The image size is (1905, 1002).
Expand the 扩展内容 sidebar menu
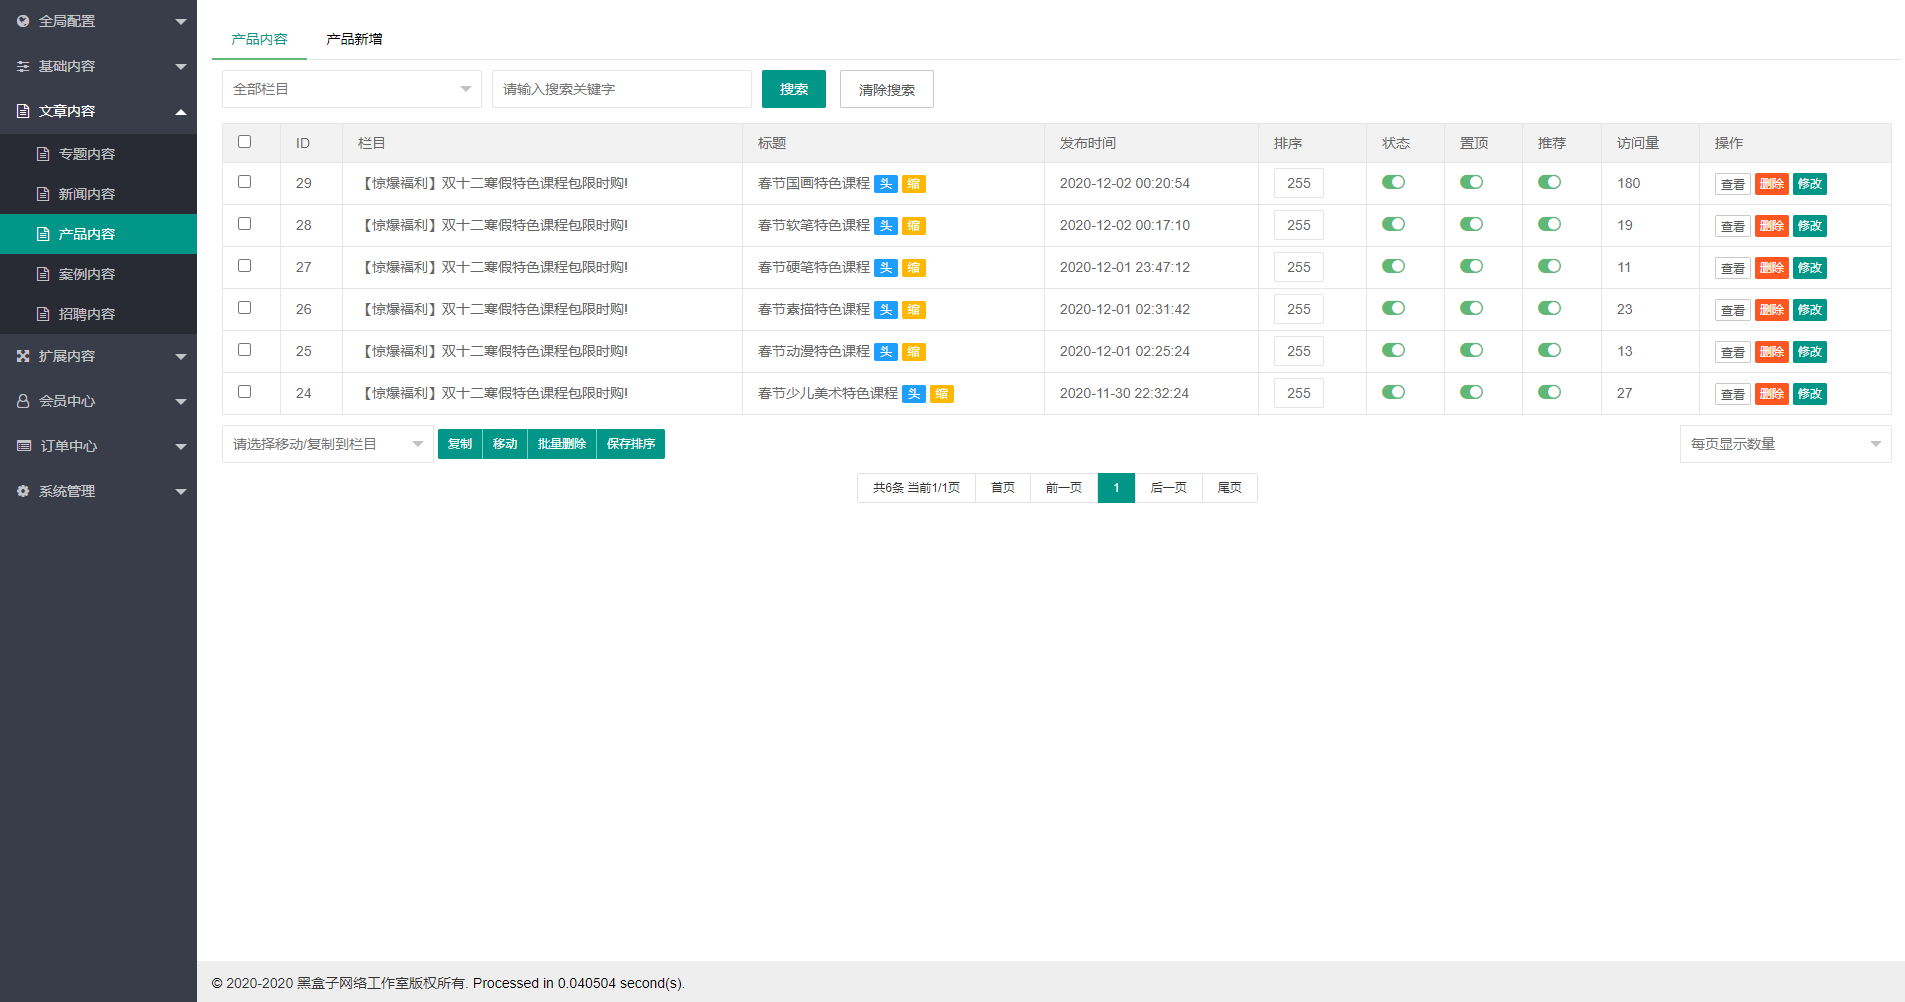click(x=98, y=356)
